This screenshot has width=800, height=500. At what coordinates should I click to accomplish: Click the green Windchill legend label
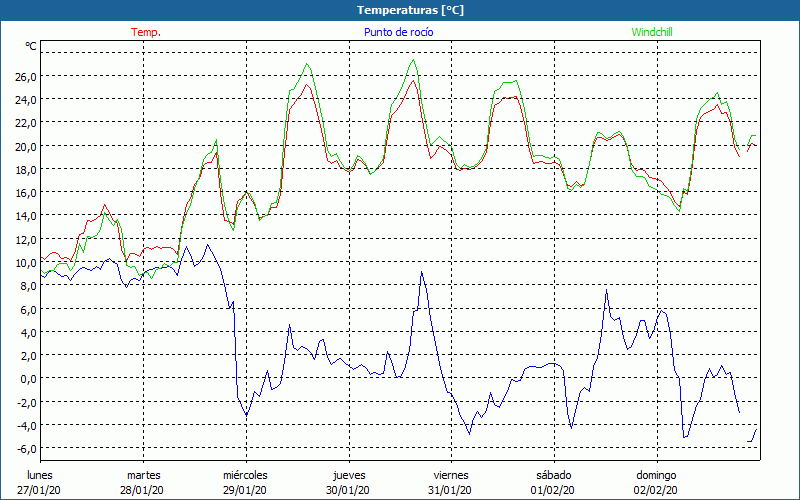(x=652, y=32)
